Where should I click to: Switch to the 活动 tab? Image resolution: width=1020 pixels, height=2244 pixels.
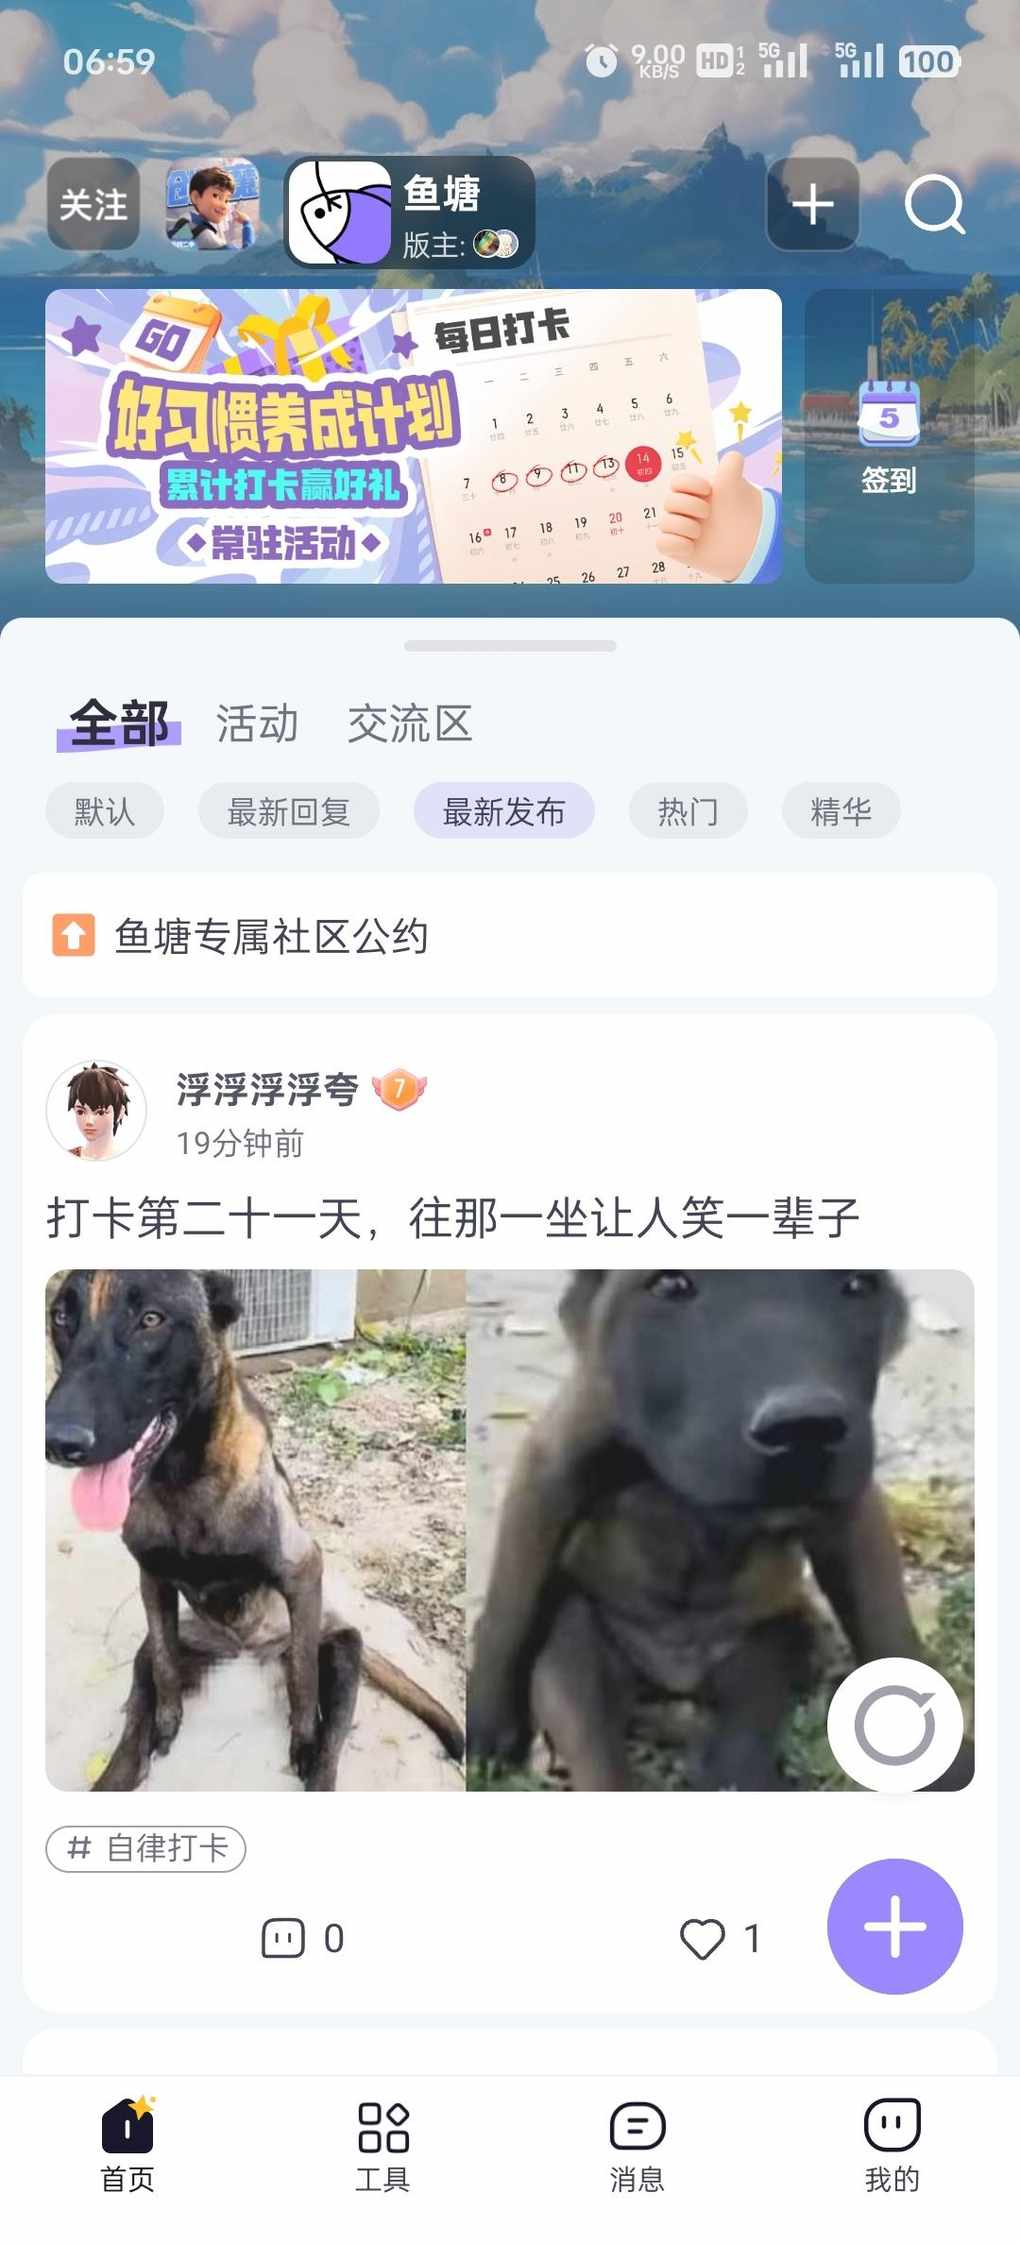click(257, 723)
